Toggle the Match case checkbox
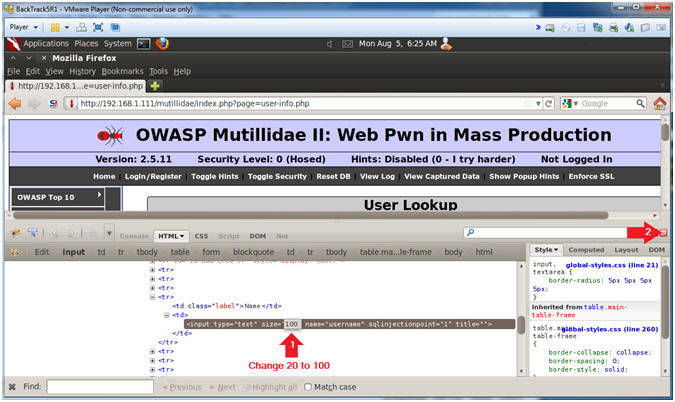Screen dimensions: 675x402 [x=308, y=387]
